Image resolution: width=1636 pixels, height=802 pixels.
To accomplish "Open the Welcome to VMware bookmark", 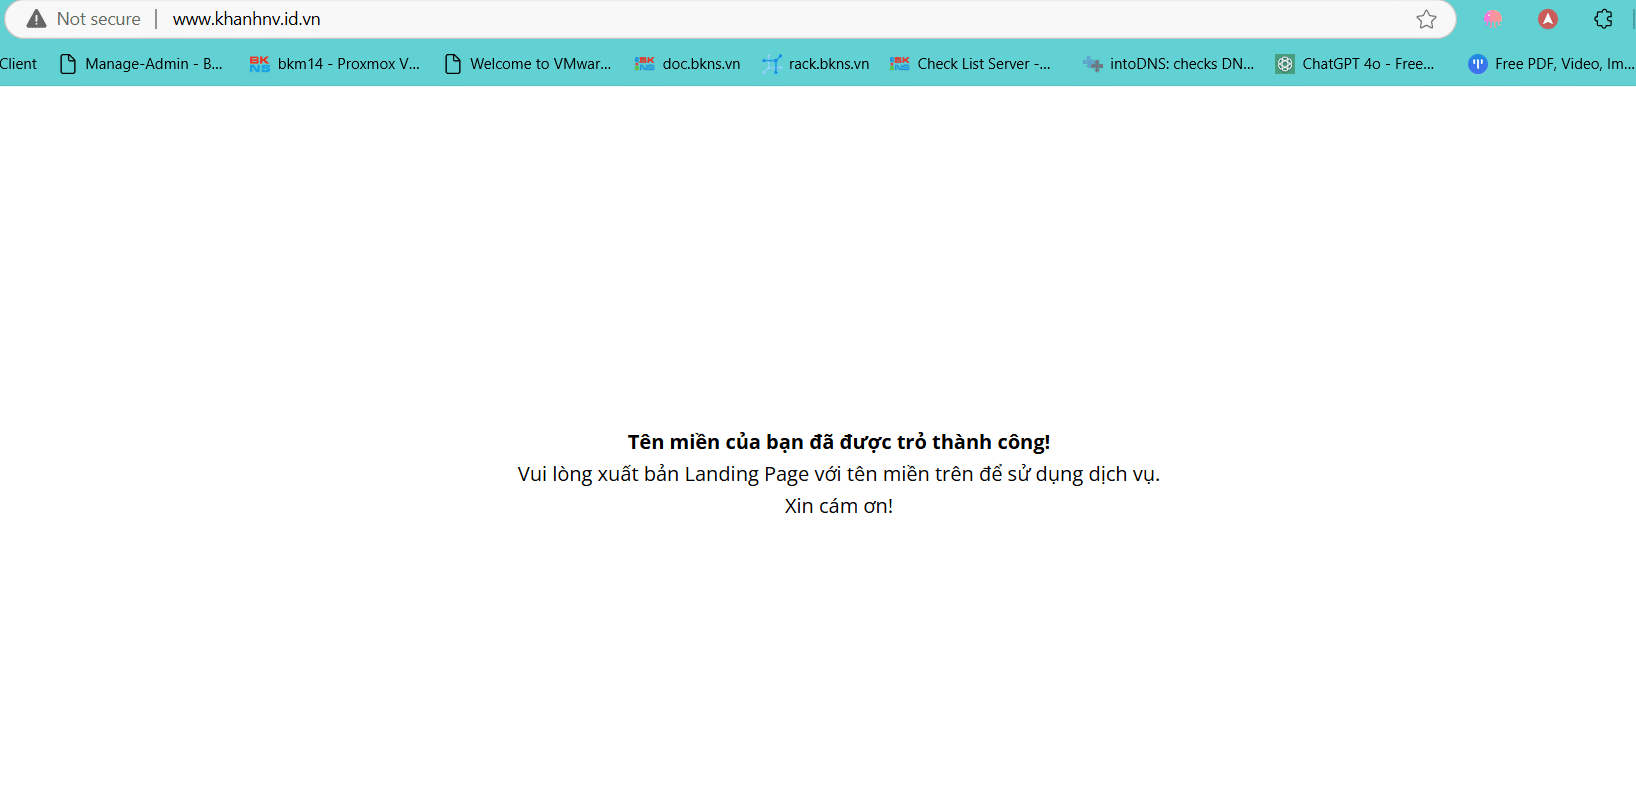I will click(527, 64).
